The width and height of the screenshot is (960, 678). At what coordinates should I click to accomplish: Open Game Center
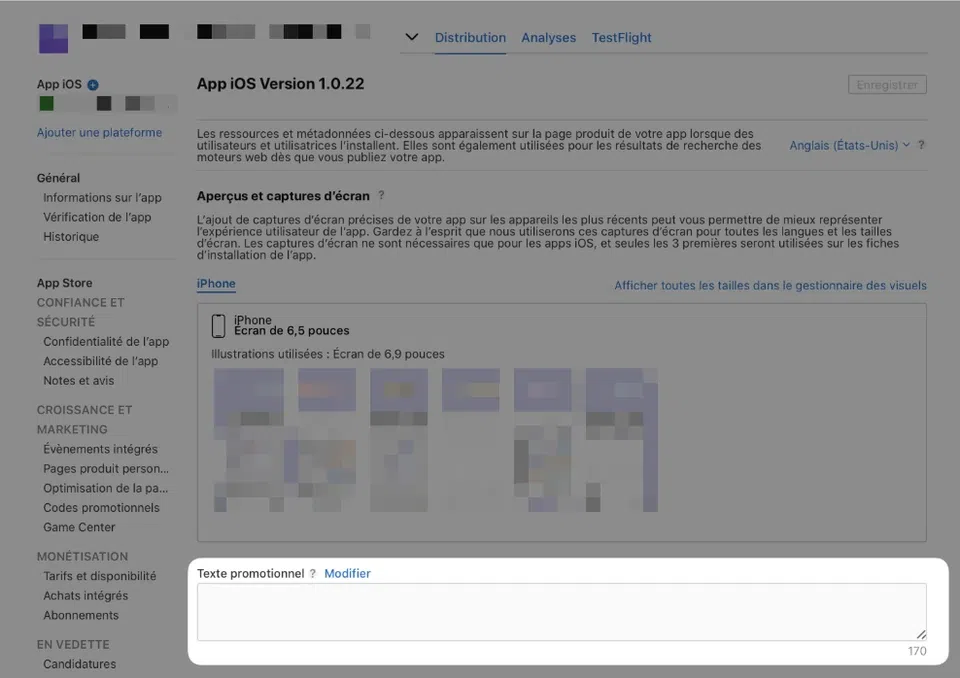pos(79,527)
